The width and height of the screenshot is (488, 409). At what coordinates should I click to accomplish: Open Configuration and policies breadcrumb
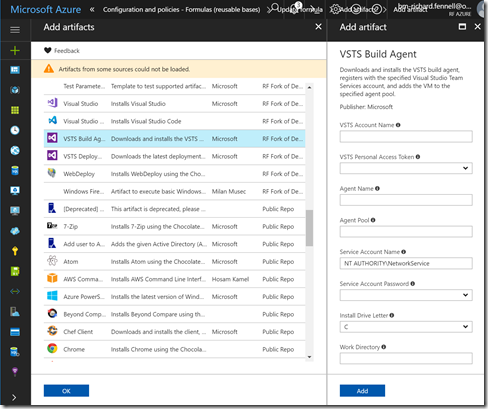click(181, 10)
